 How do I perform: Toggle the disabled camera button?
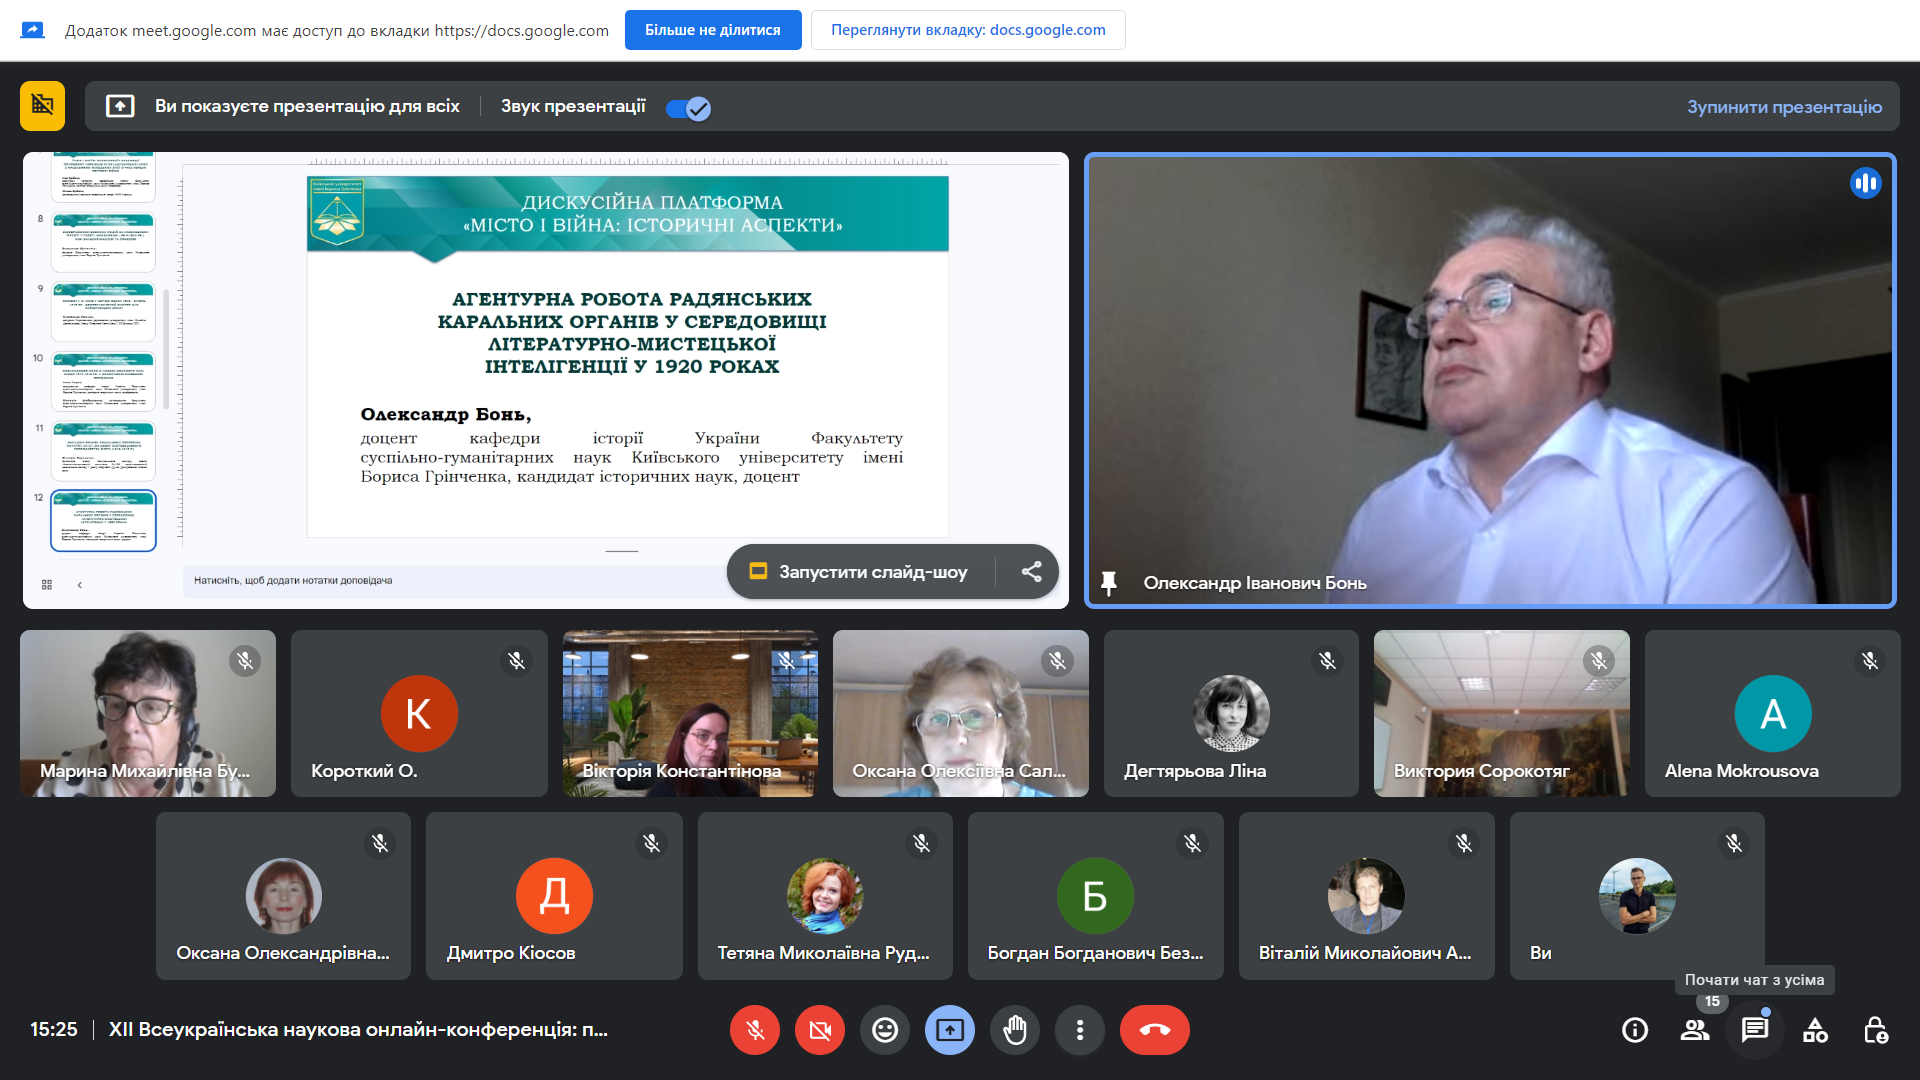pyautogui.click(x=820, y=1030)
